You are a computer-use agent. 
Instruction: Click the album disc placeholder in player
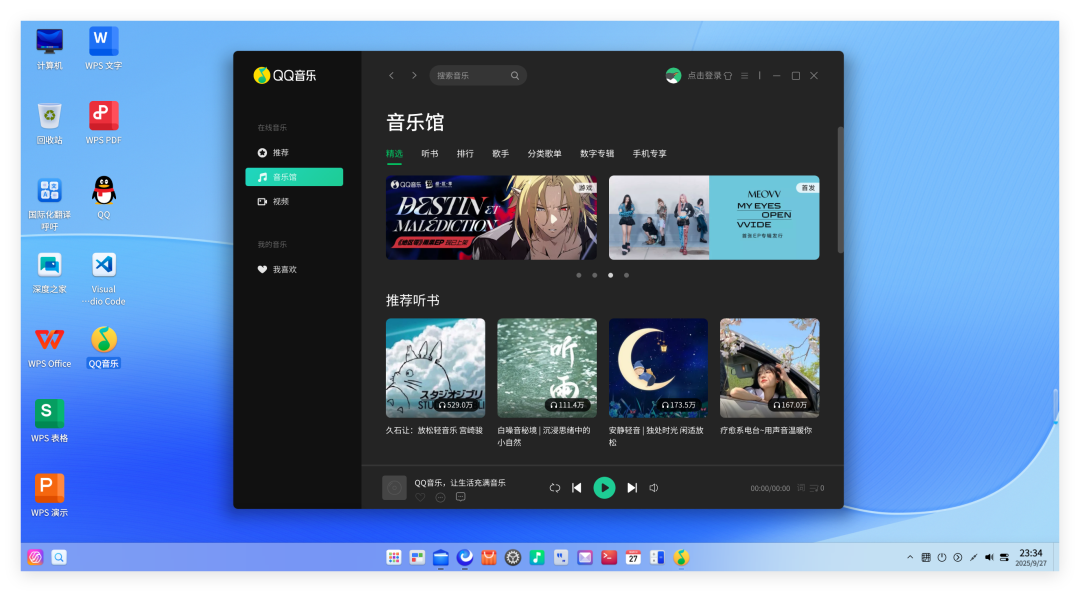click(395, 488)
